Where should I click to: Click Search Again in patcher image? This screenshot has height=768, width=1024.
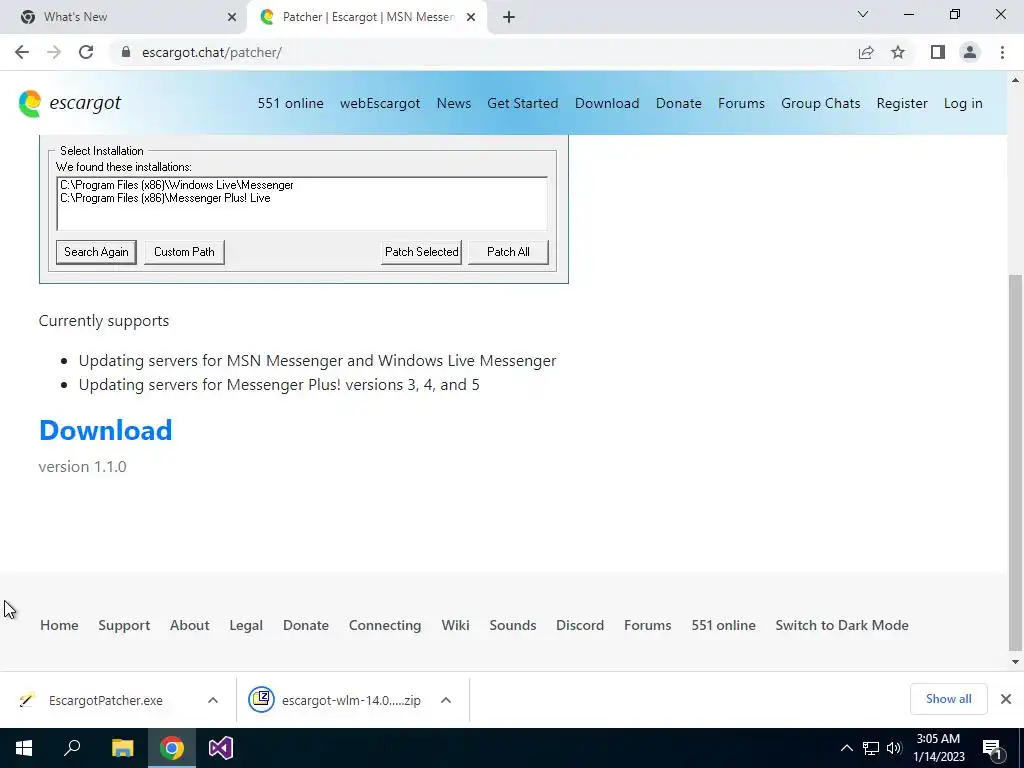[x=96, y=252]
